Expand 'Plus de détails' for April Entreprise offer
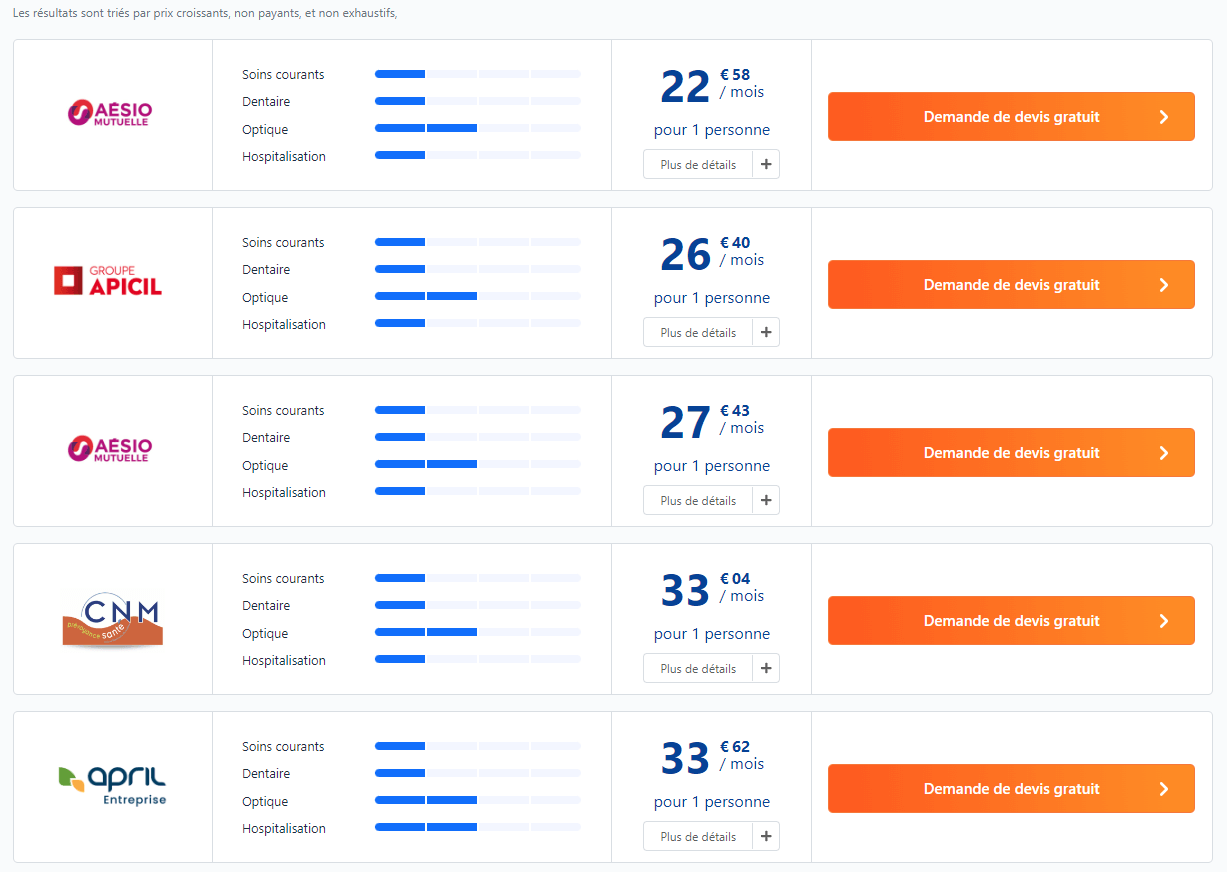 (x=698, y=837)
